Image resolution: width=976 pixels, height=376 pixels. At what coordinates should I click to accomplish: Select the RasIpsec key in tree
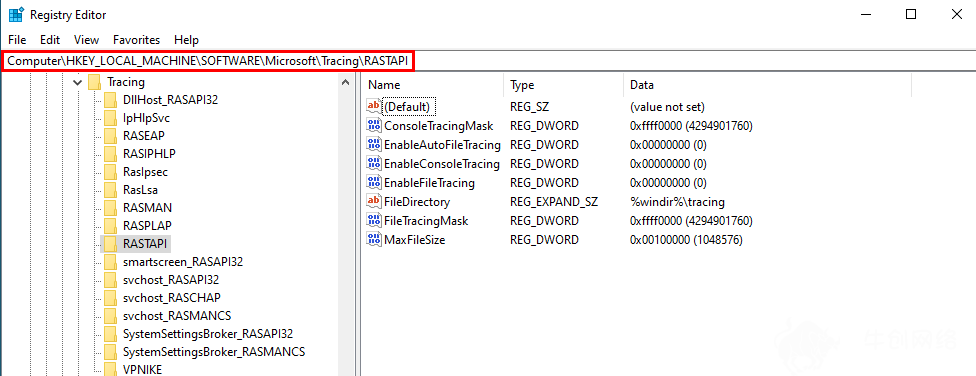pyautogui.click(x=146, y=171)
